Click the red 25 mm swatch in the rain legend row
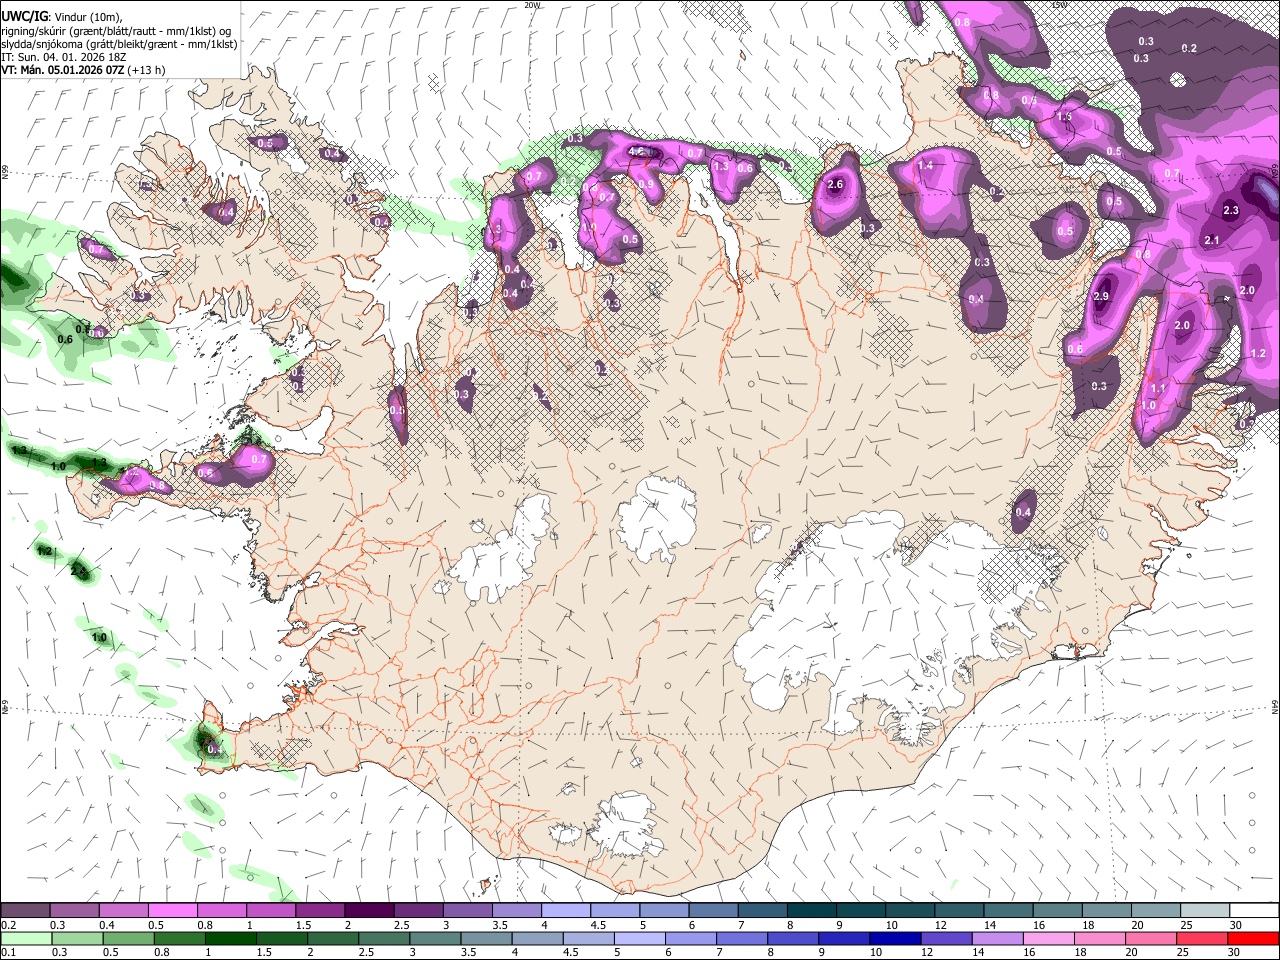 pyautogui.click(x=1202, y=938)
